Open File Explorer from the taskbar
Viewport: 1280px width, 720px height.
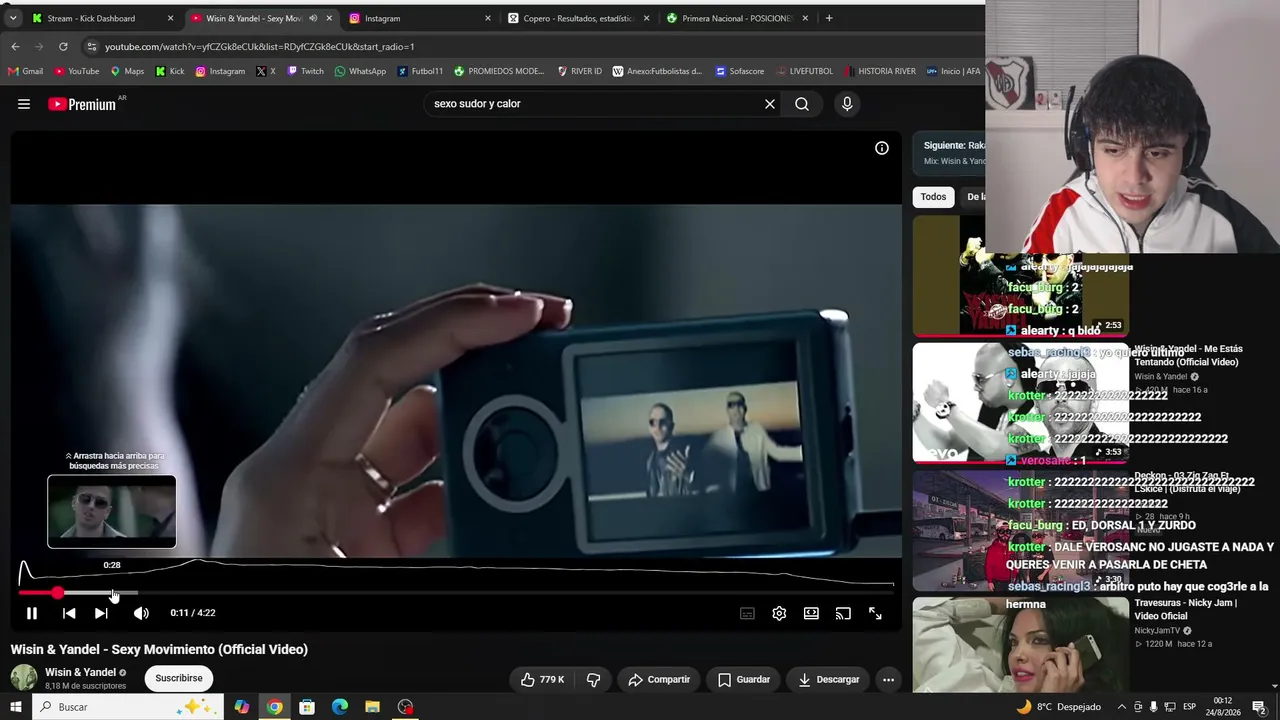[372, 707]
